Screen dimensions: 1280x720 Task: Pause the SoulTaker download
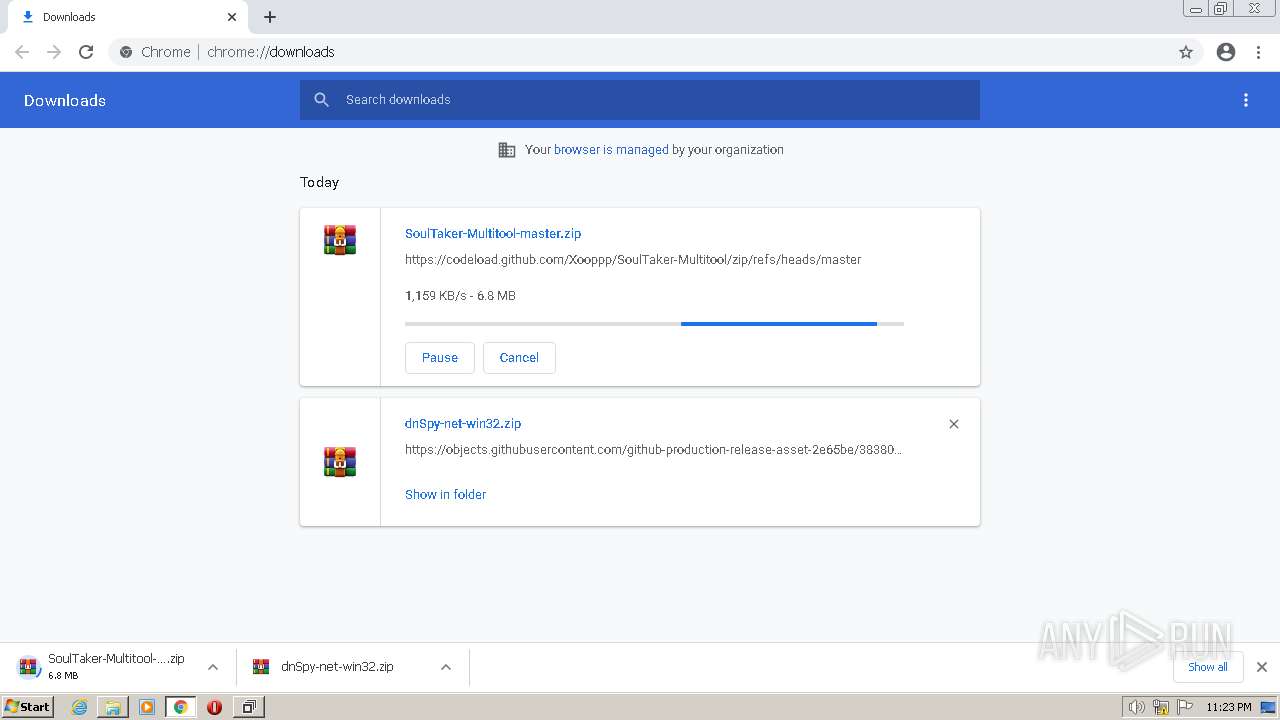pyautogui.click(x=440, y=358)
